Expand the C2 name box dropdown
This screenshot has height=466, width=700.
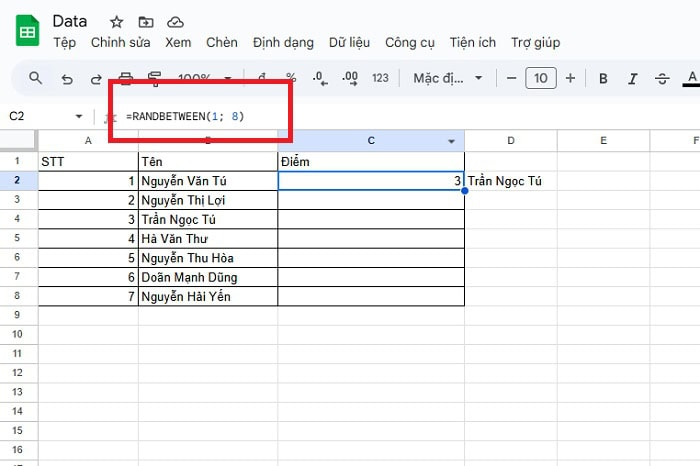79,117
